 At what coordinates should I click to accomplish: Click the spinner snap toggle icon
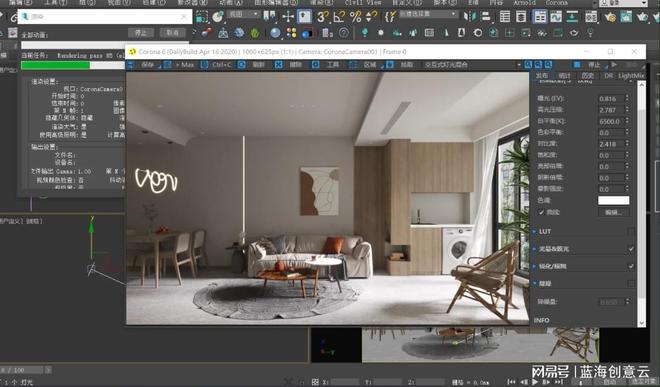pos(372,16)
